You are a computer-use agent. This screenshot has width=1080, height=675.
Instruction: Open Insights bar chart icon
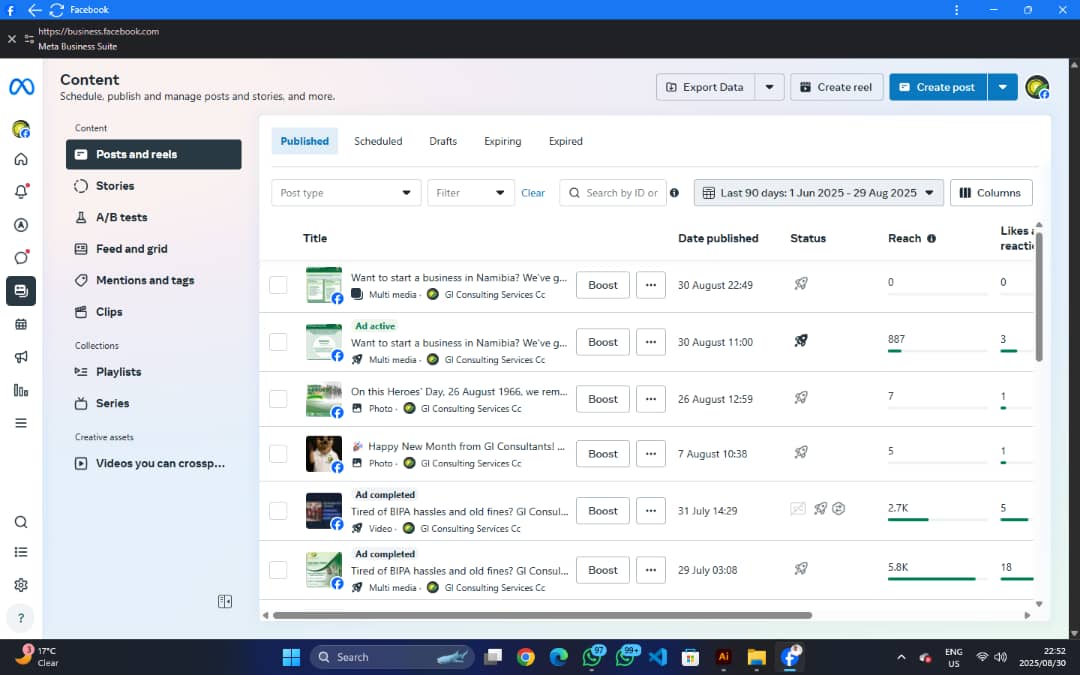coord(21,390)
